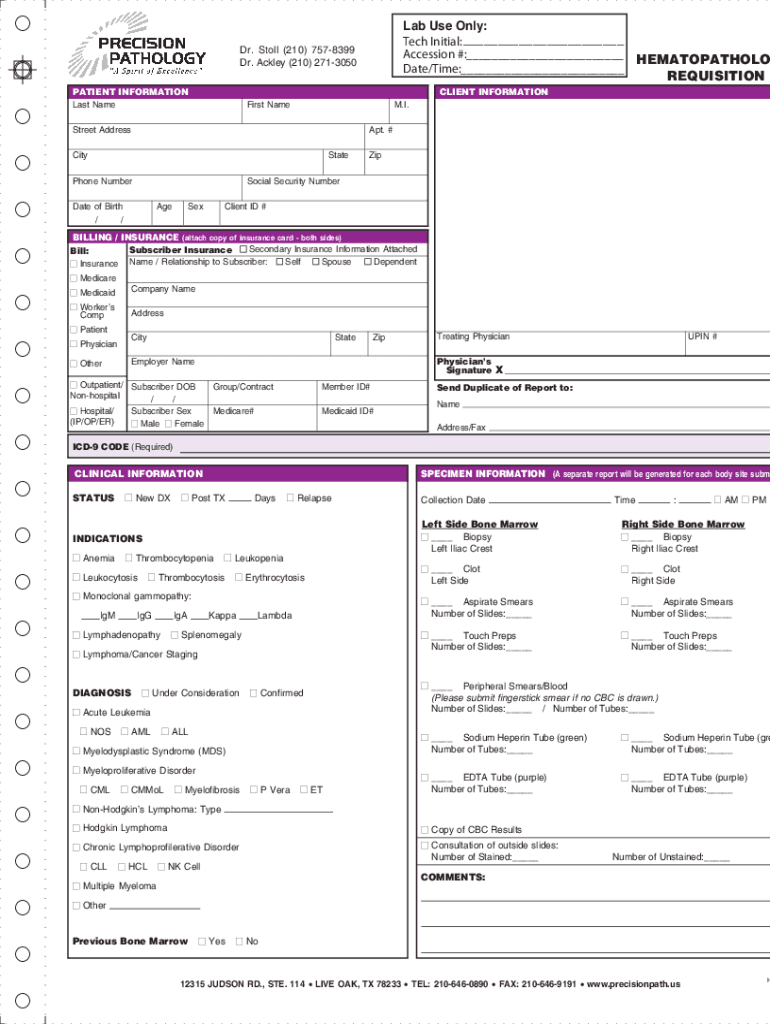This screenshot has width=770, height=1024.
Task: Tick the AM checkbox for collection time
Action: point(718,500)
